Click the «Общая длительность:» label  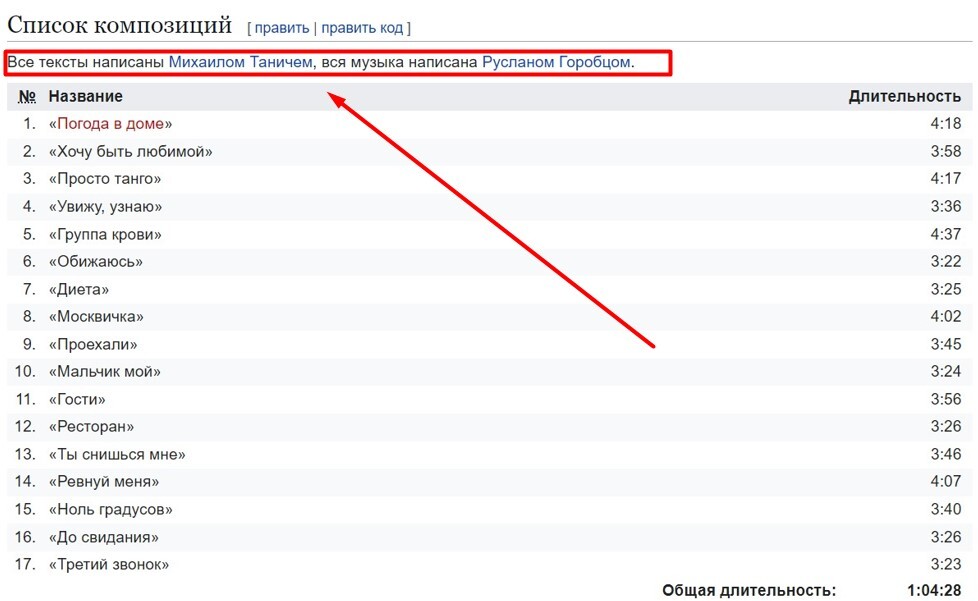[748, 591]
